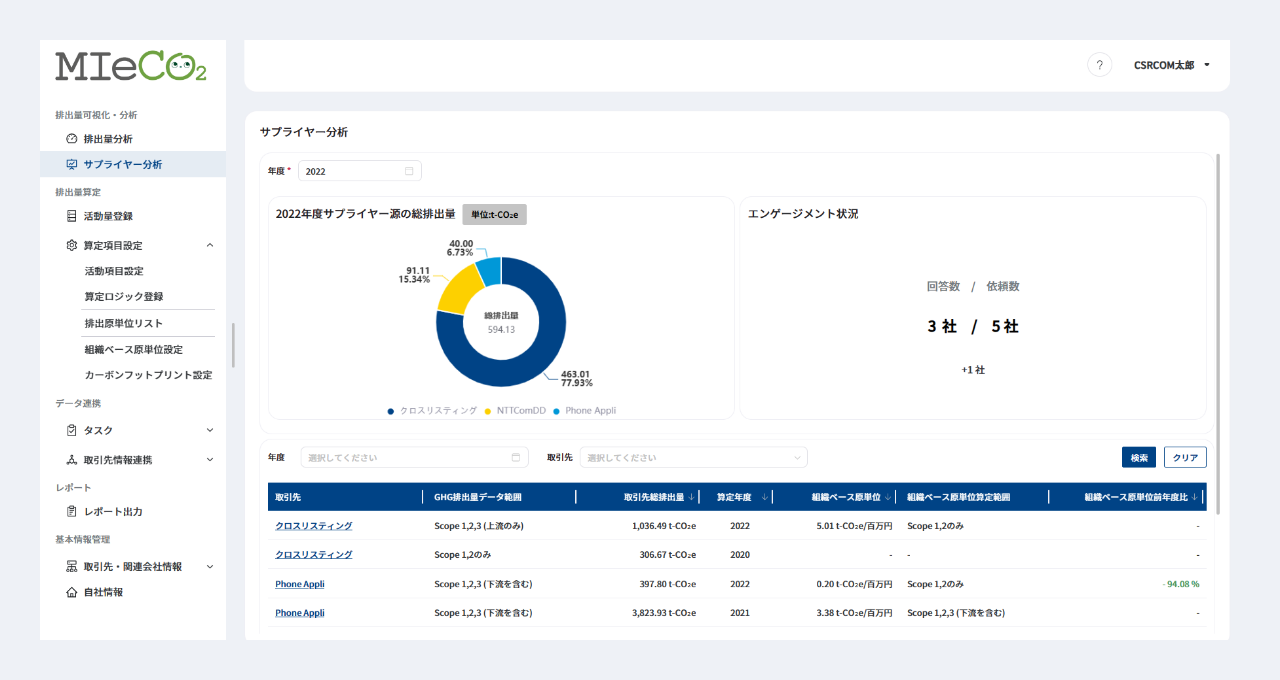Toggle Phone Appli legend item
1280x680 pixels.
(x=584, y=411)
